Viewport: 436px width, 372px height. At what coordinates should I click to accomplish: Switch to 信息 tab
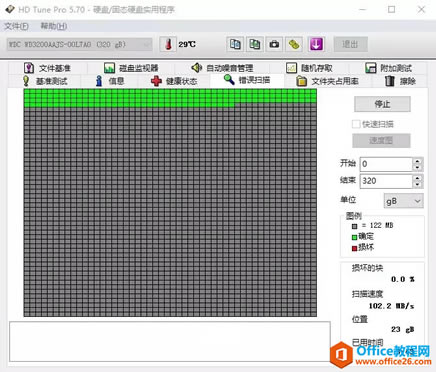pos(110,81)
